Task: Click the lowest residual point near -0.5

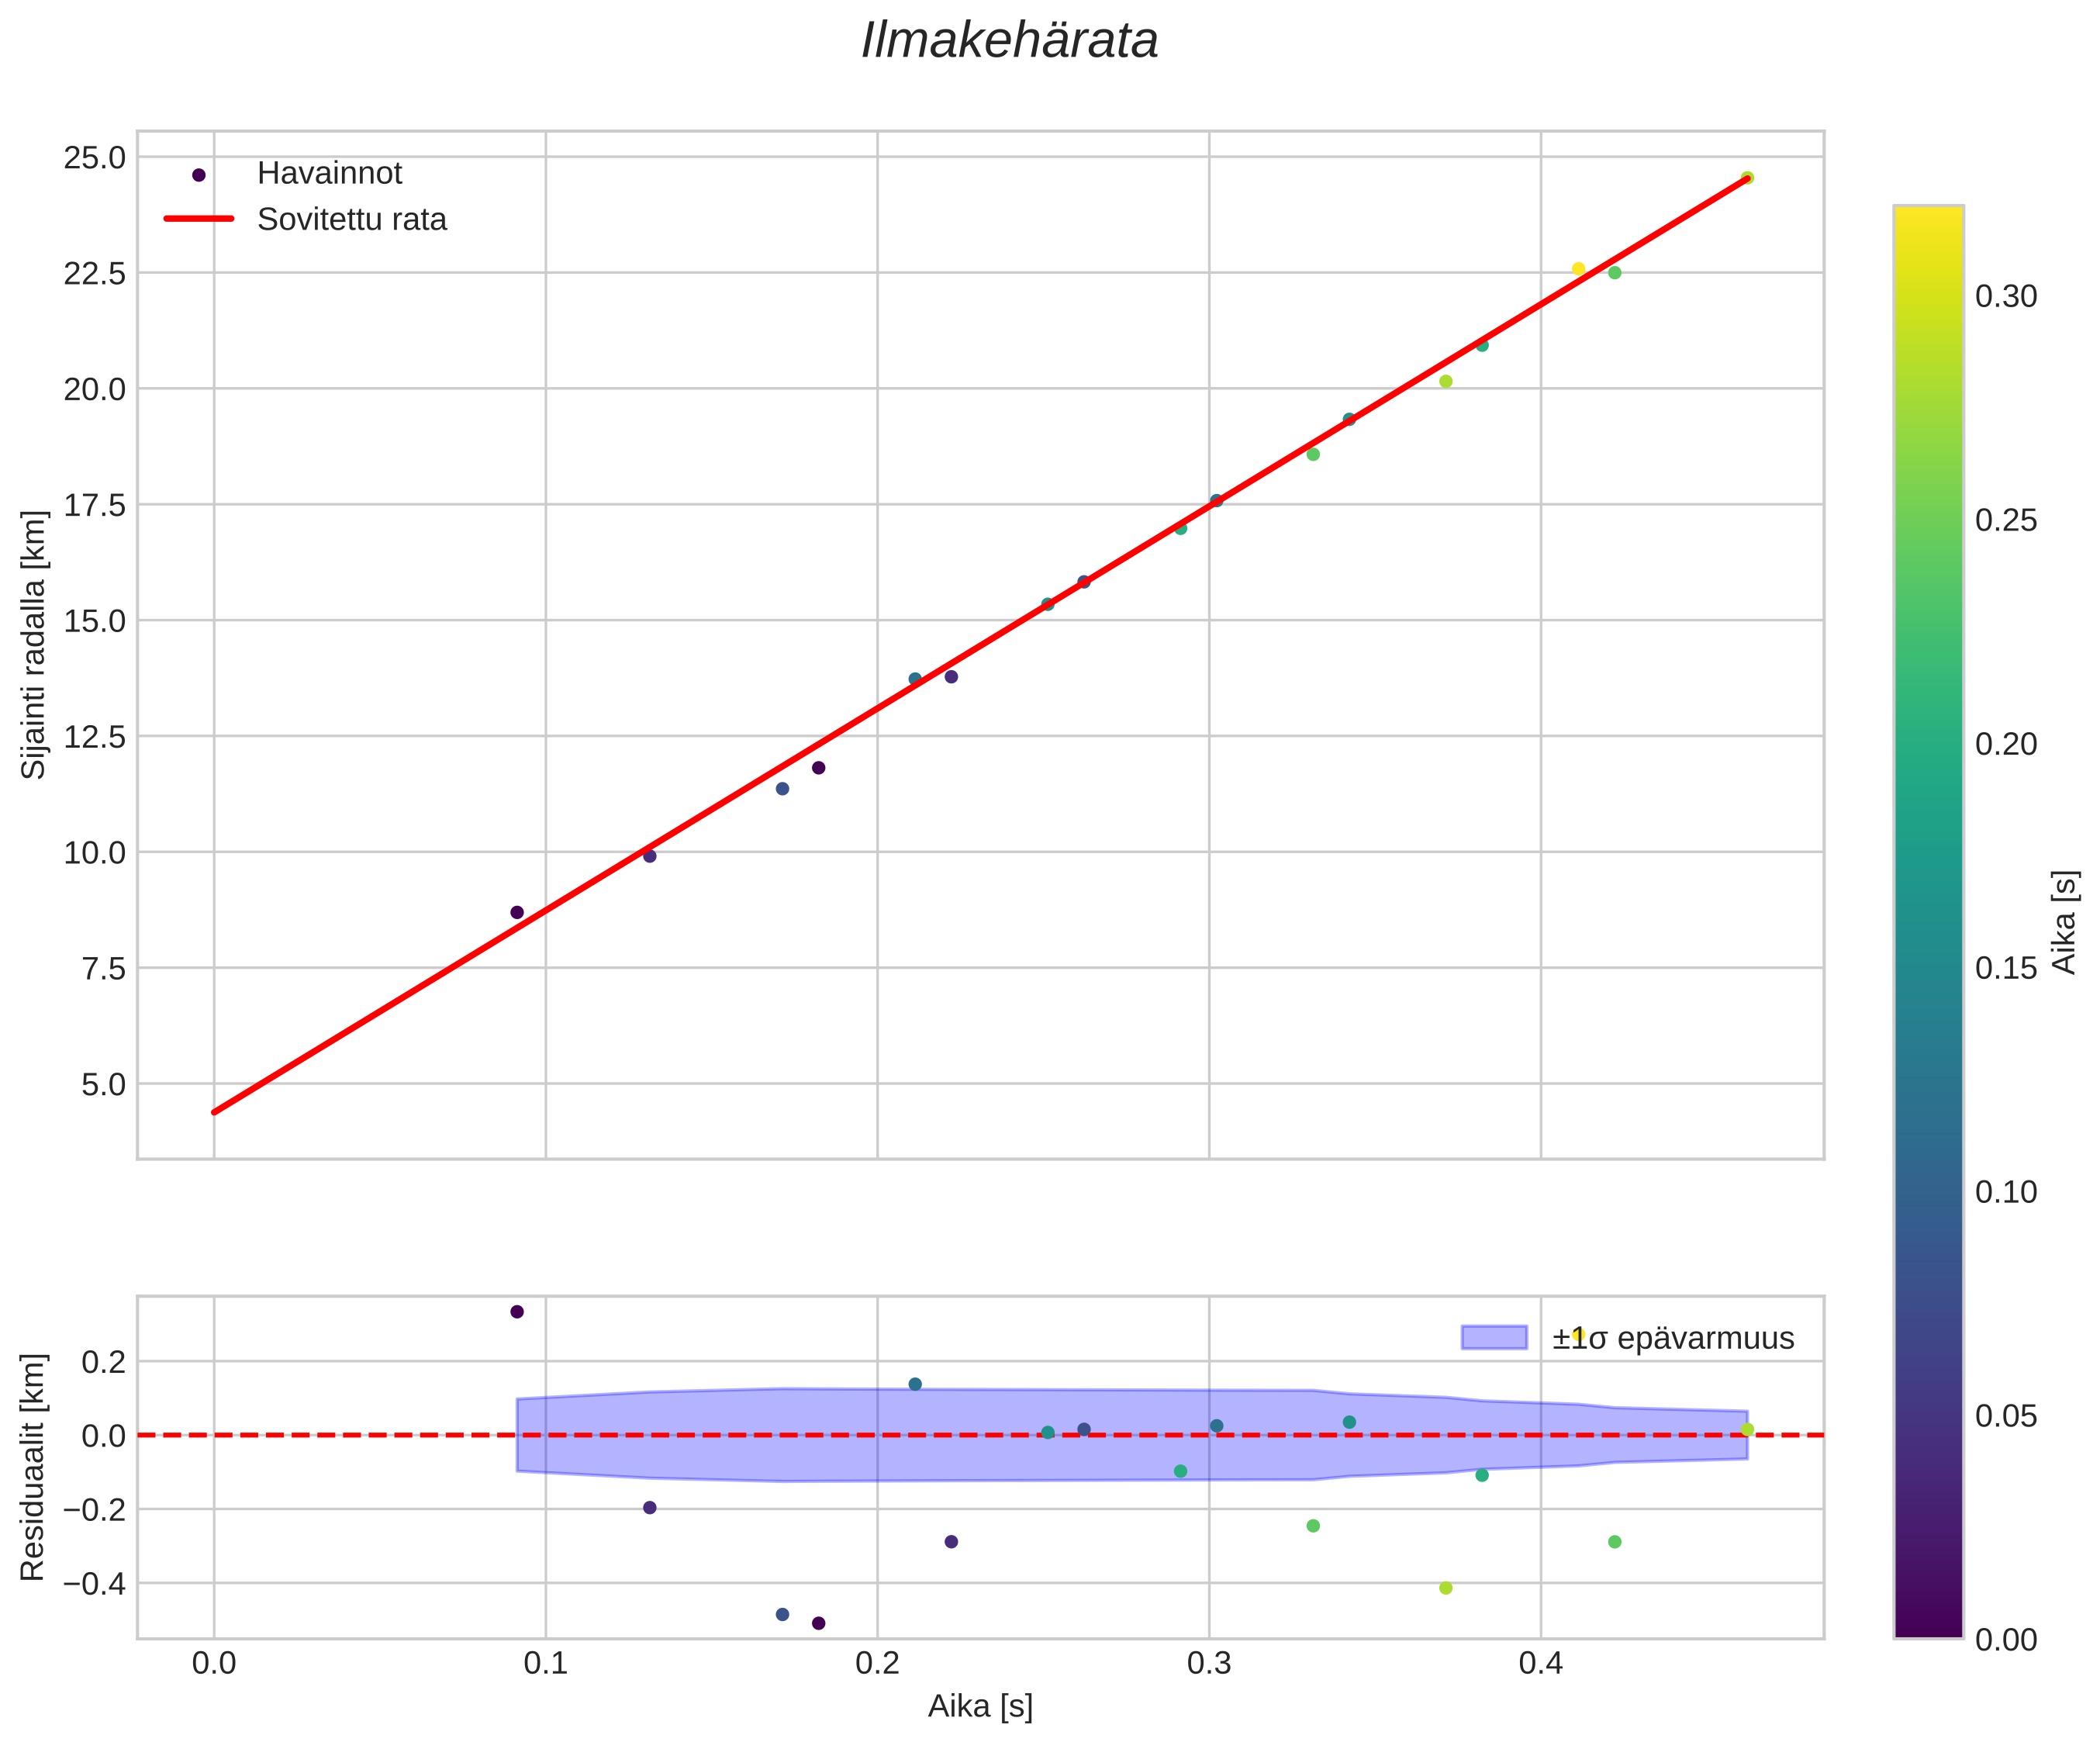Action: click(x=818, y=1623)
